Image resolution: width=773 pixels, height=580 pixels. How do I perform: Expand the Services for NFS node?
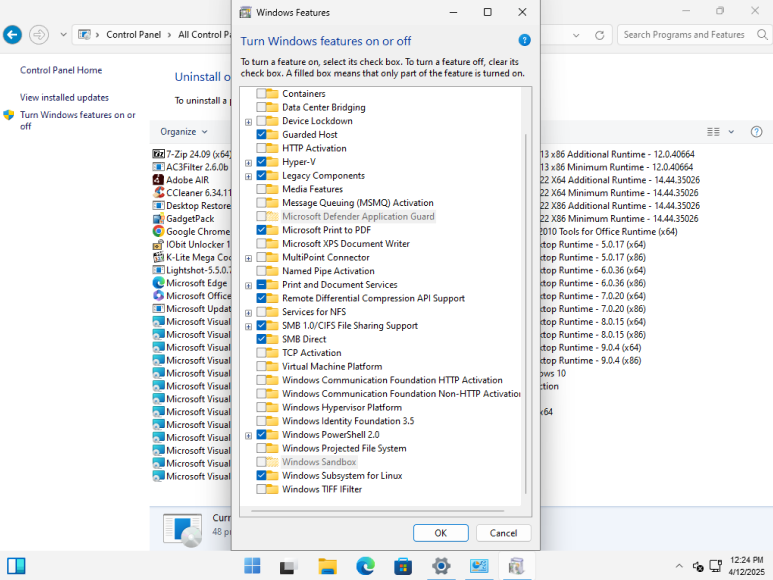pos(248,313)
